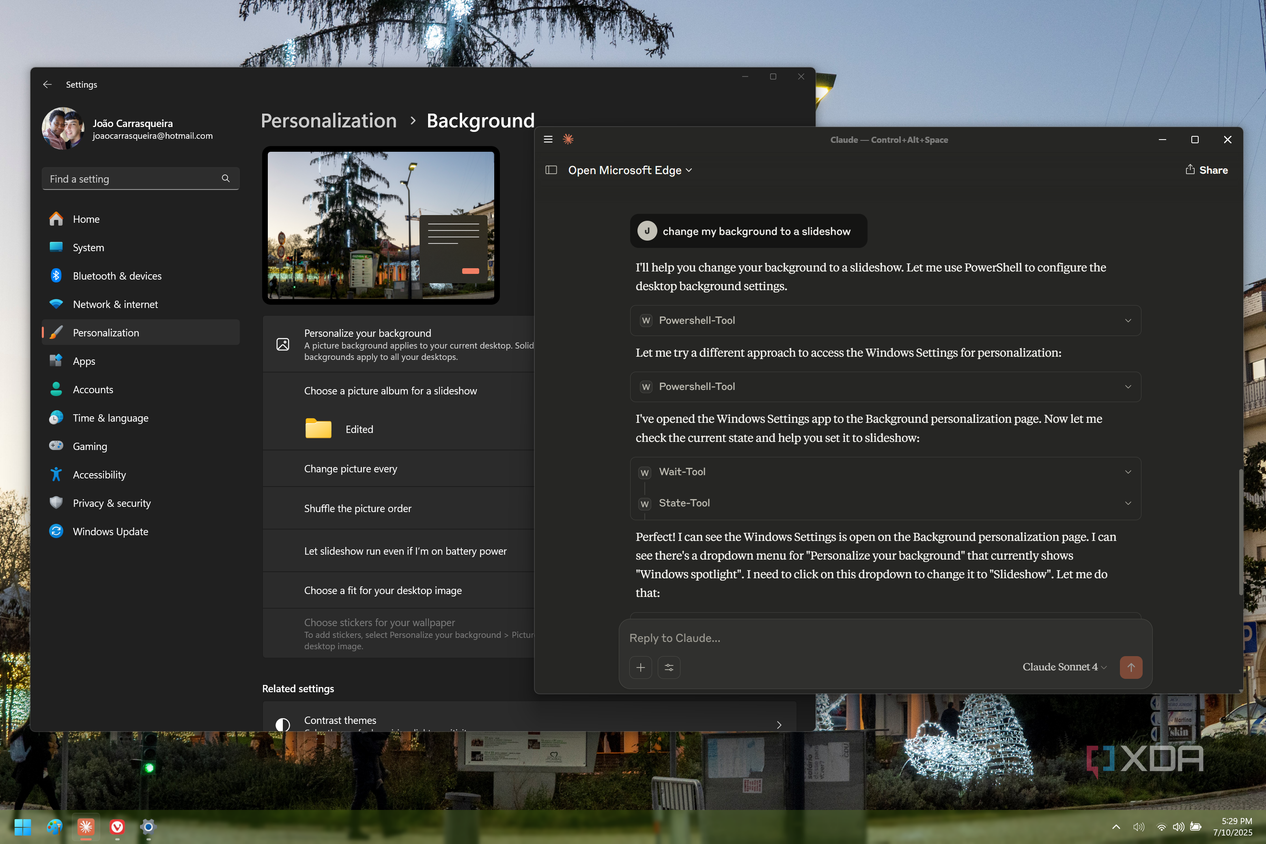This screenshot has width=1266, height=844.
Task: Click the Claude starburst logo in the title bar
Action: tap(568, 140)
